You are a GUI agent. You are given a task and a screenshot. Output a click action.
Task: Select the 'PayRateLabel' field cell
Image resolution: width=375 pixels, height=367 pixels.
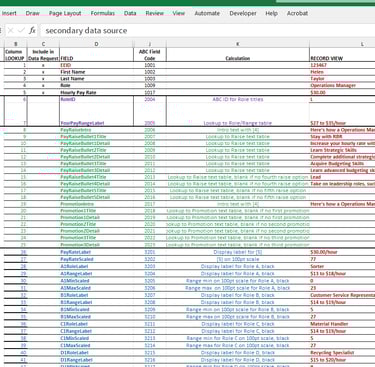[96, 252]
